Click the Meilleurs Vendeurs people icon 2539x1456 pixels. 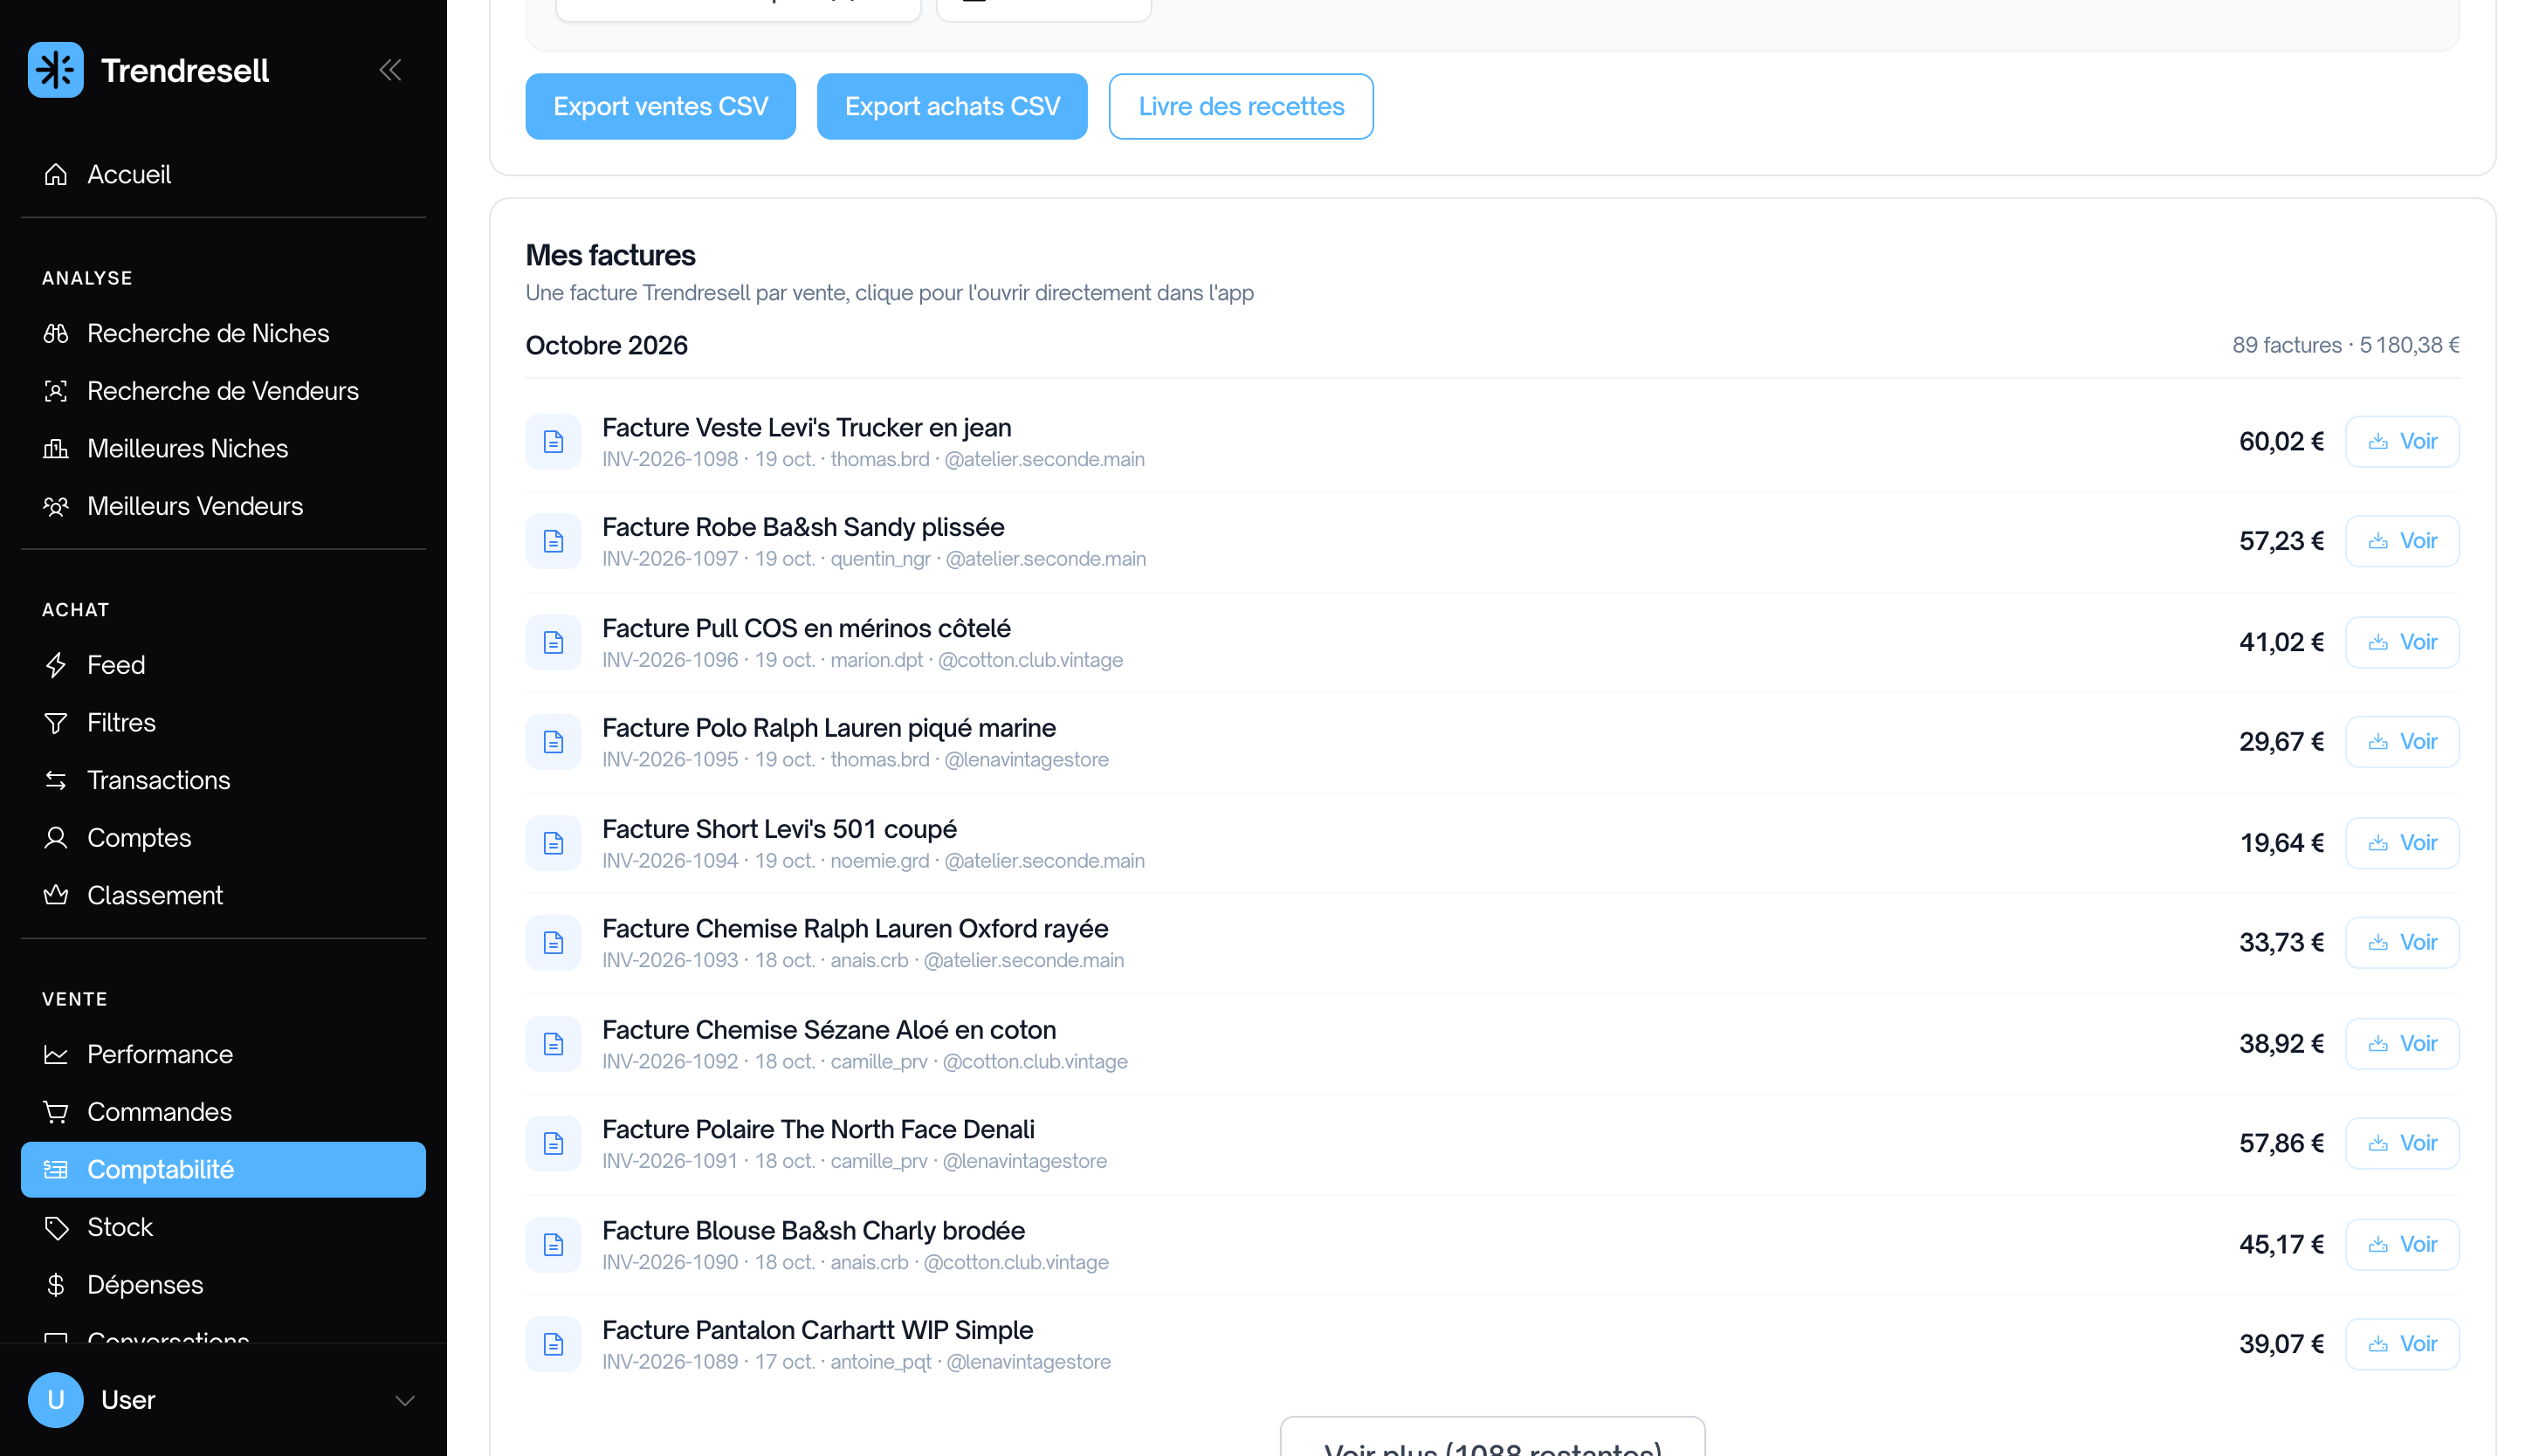(x=56, y=506)
